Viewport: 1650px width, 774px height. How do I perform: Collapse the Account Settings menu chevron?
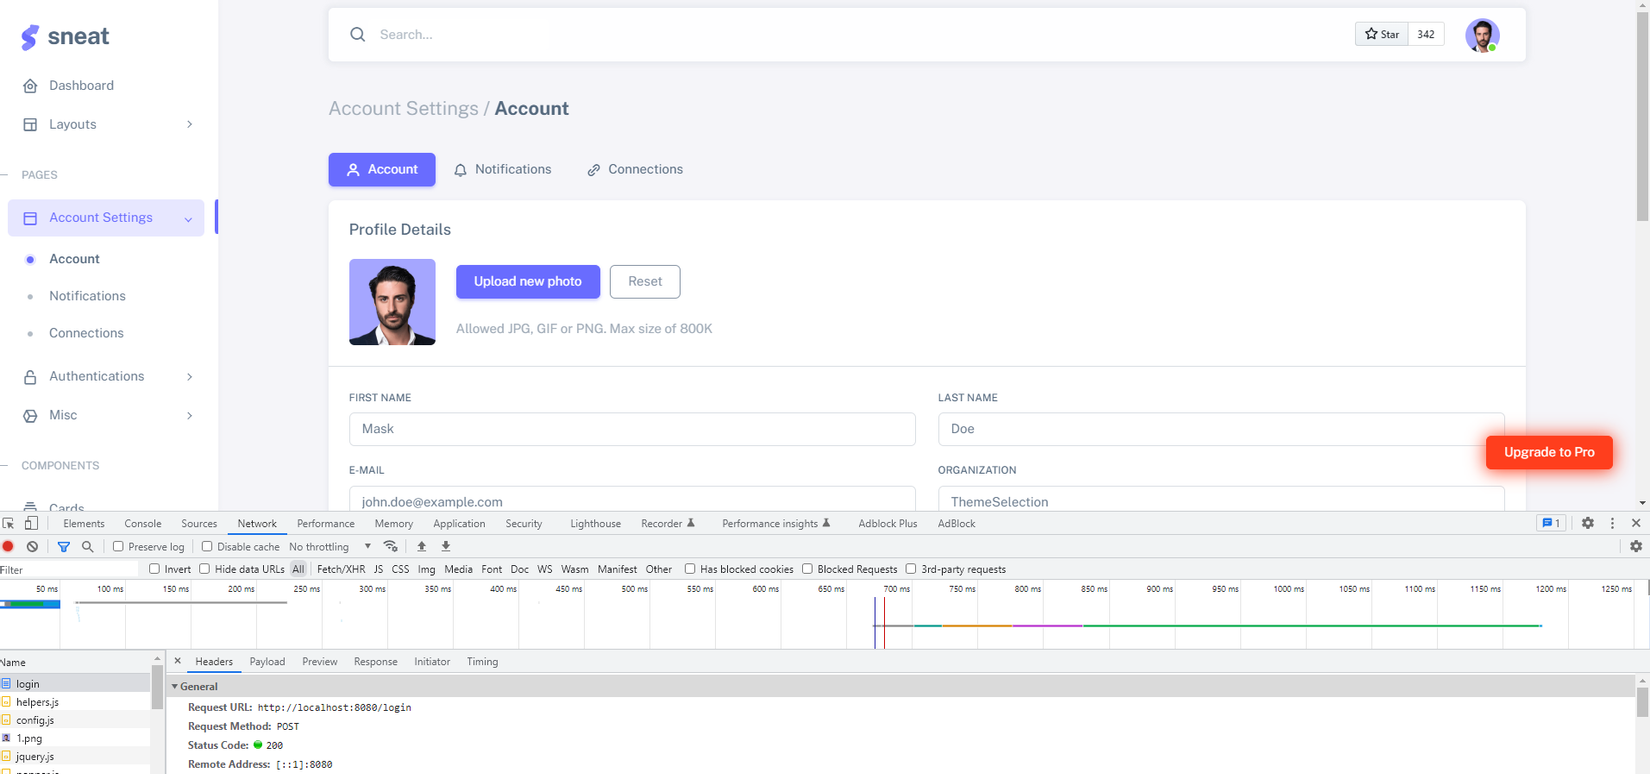[x=188, y=219]
